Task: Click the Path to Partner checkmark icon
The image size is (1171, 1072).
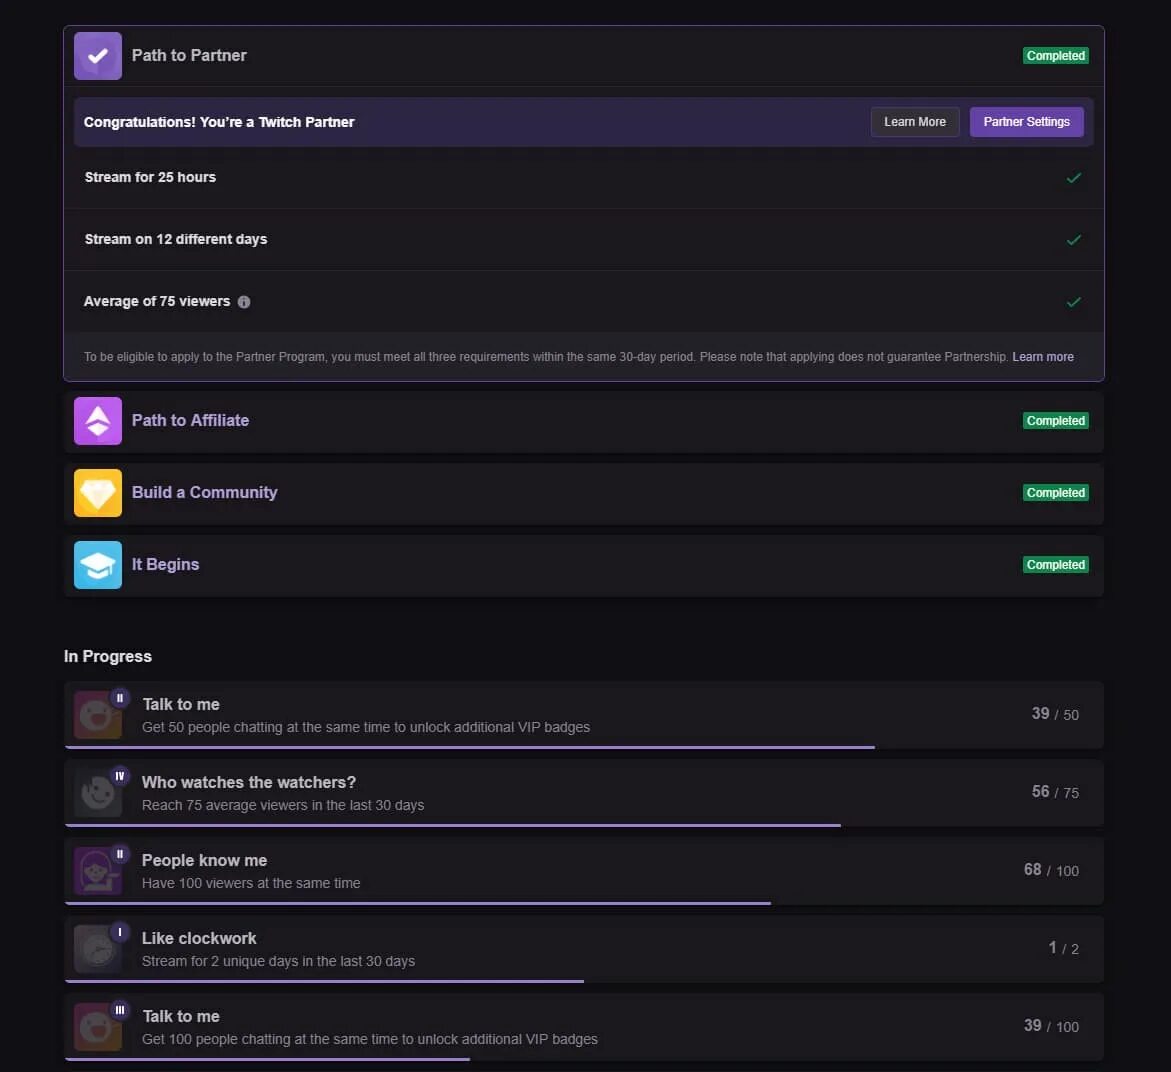Action: click(97, 56)
